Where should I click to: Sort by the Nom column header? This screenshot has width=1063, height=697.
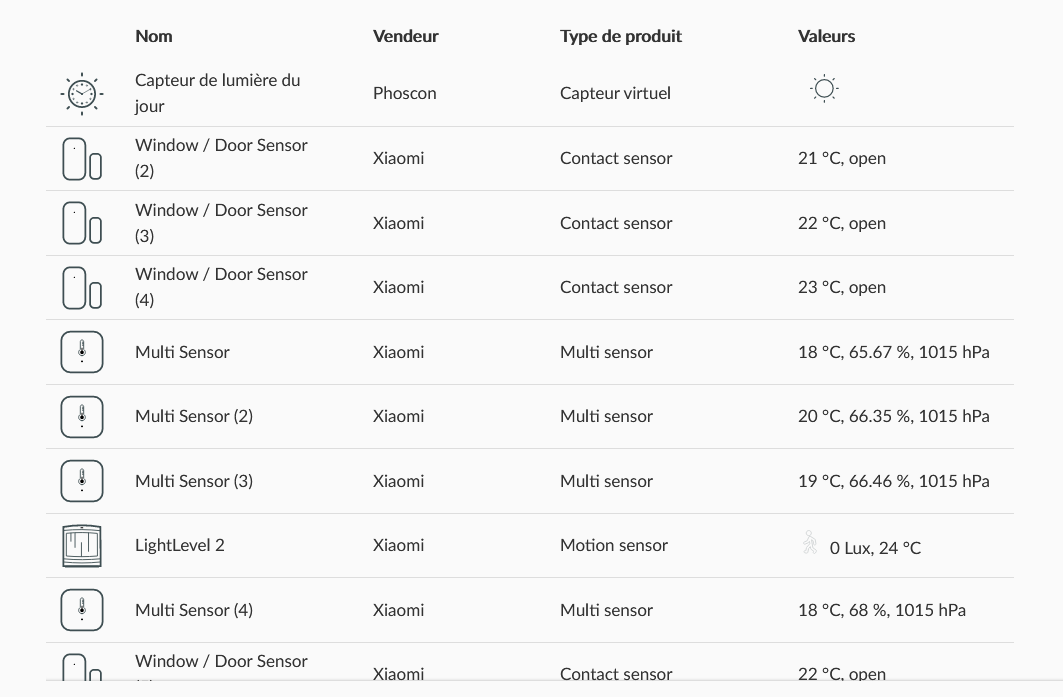point(154,36)
